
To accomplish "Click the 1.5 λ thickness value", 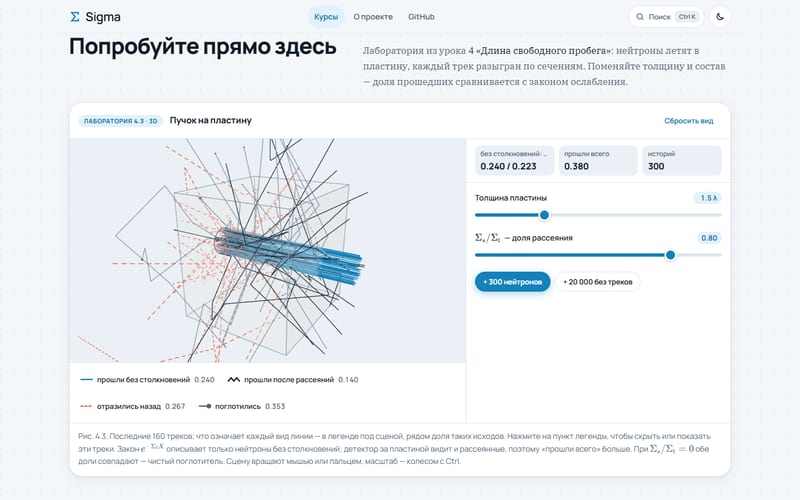I will point(708,198).
